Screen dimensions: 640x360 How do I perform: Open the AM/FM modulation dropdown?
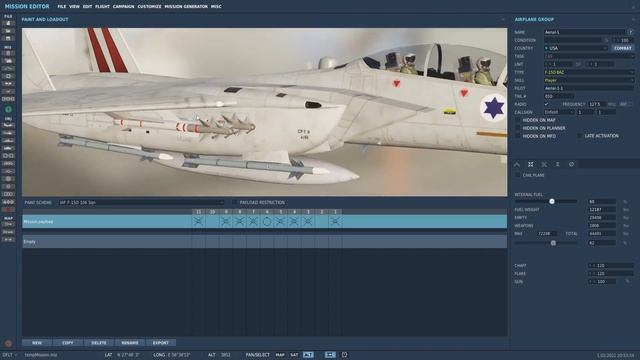tap(626, 104)
